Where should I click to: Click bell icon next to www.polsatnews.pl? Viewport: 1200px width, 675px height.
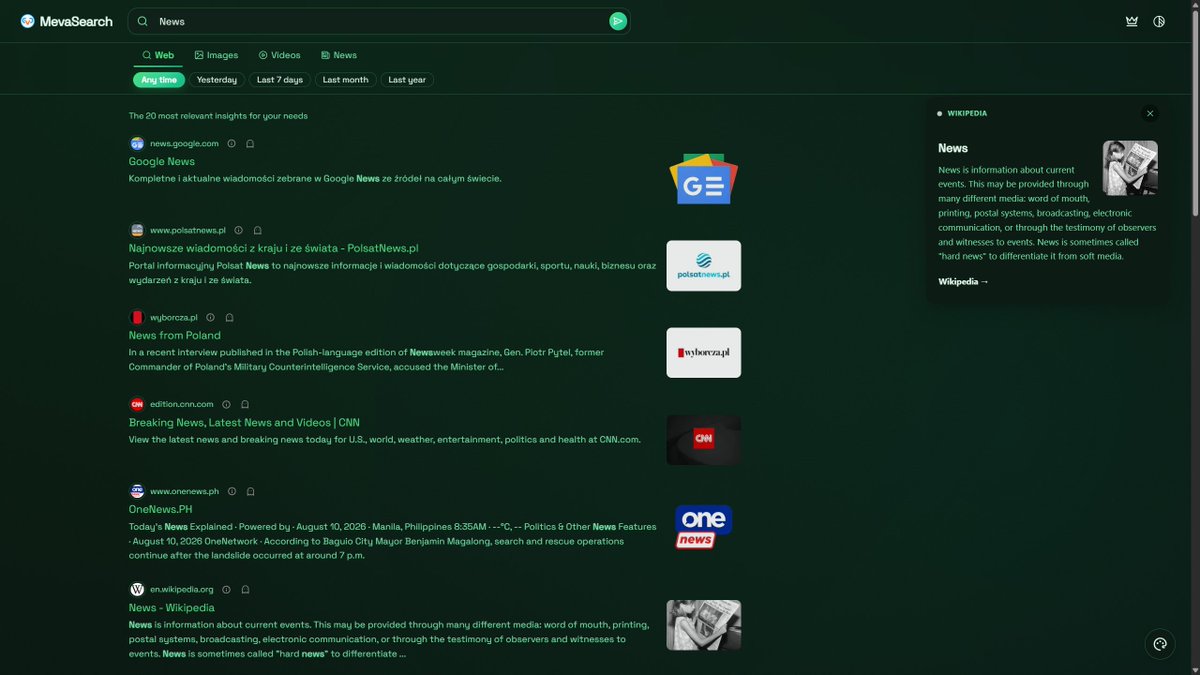[x=257, y=230]
